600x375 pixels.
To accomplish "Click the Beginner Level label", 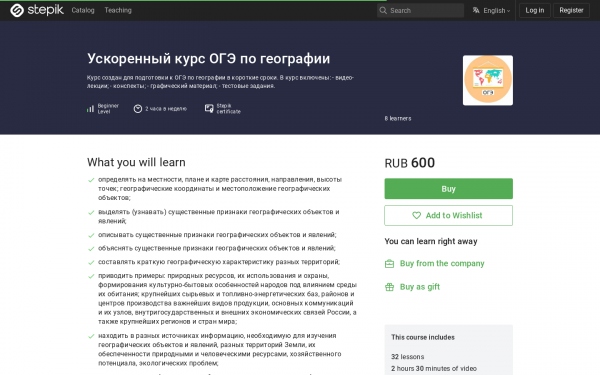I will coord(108,109).
